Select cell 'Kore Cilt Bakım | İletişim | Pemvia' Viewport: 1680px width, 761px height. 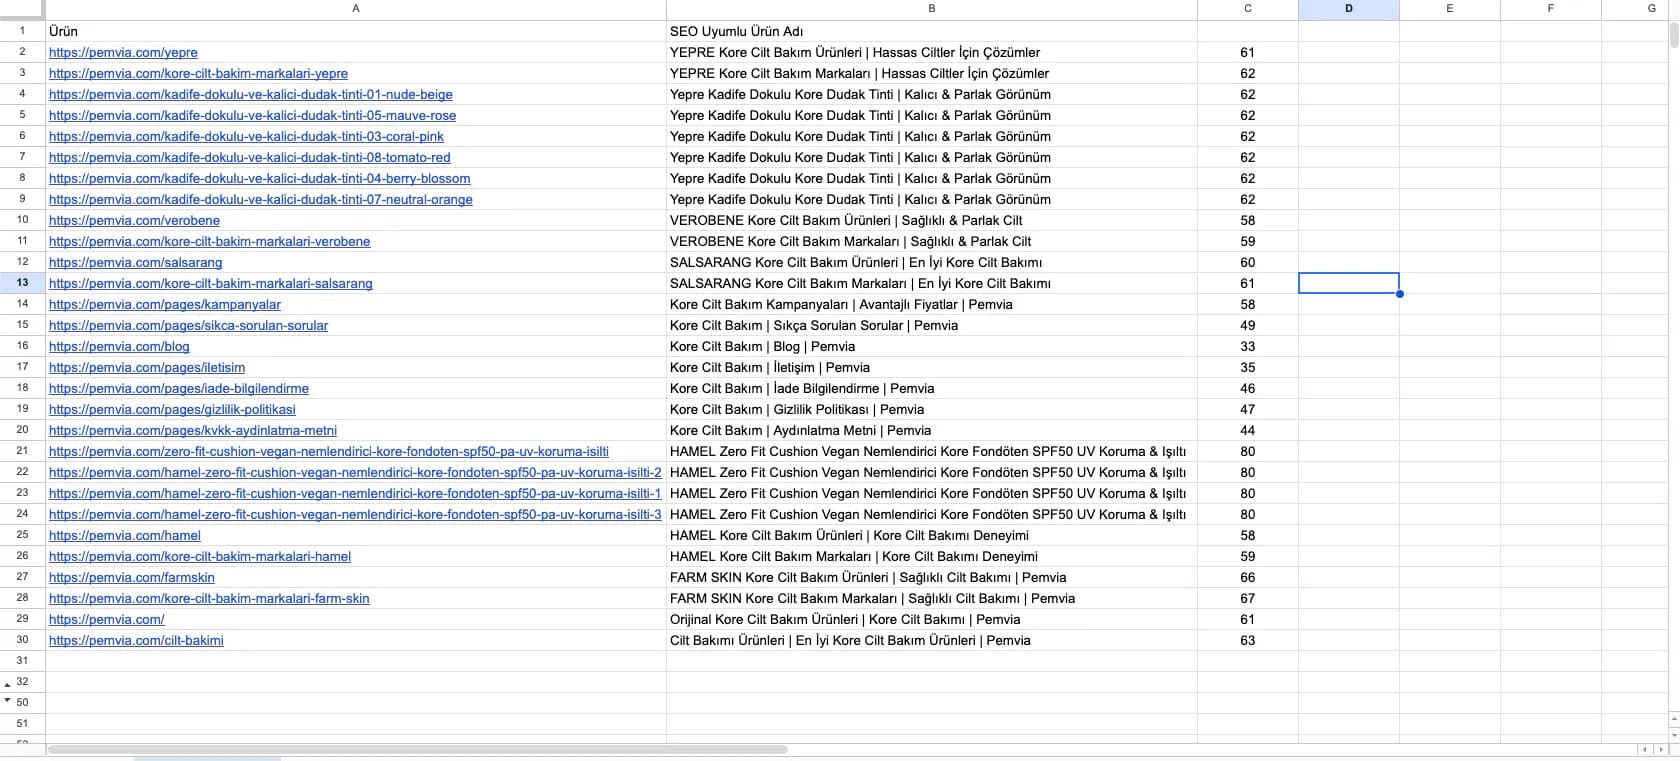click(x=932, y=367)
